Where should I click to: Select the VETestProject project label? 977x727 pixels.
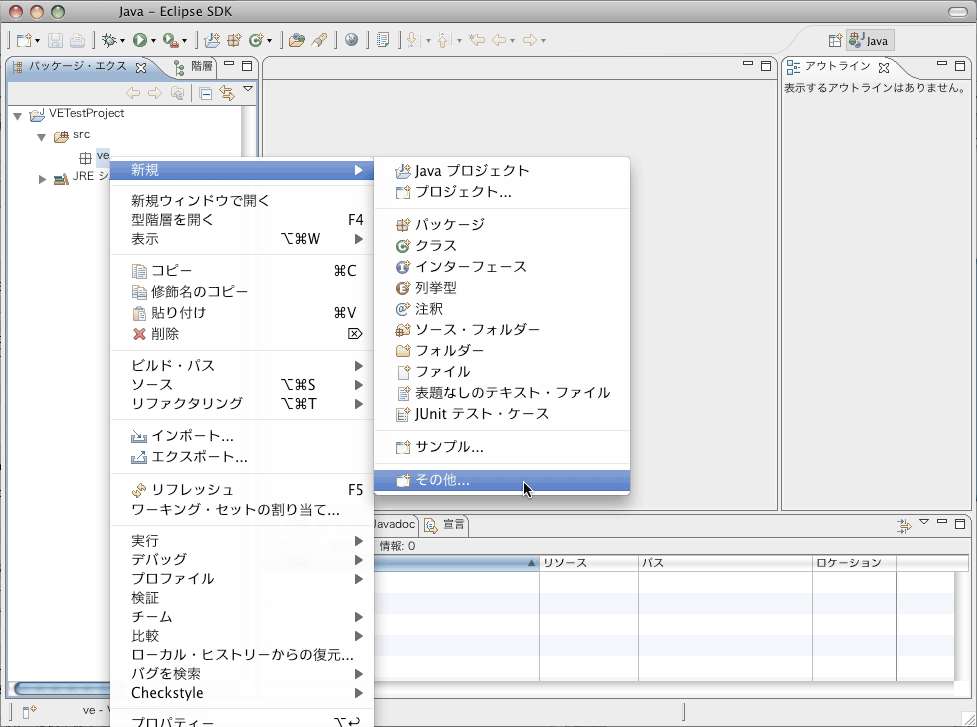pyautogui.click(x=87, y=113)
